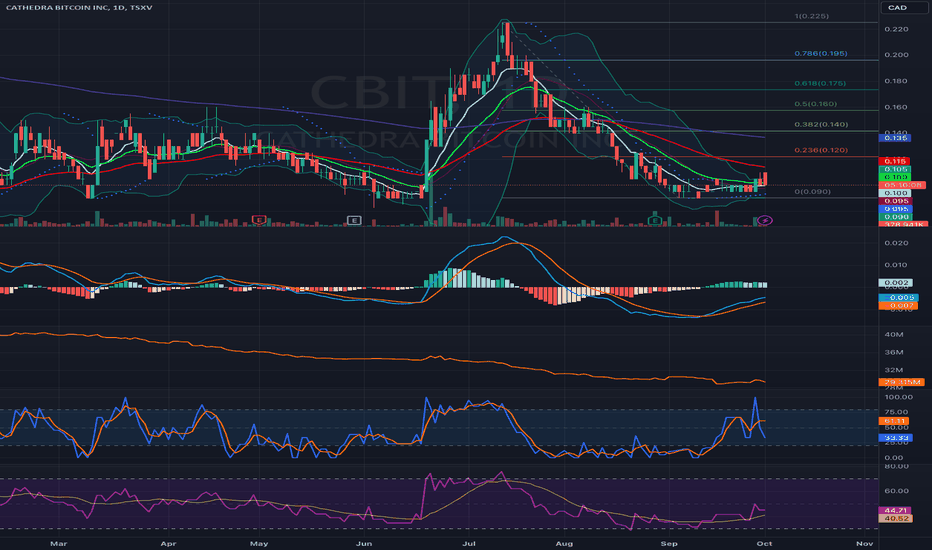The image size is (932, 550).
Task: Click the tan 40.52 RSI average label
Action: 895,518
